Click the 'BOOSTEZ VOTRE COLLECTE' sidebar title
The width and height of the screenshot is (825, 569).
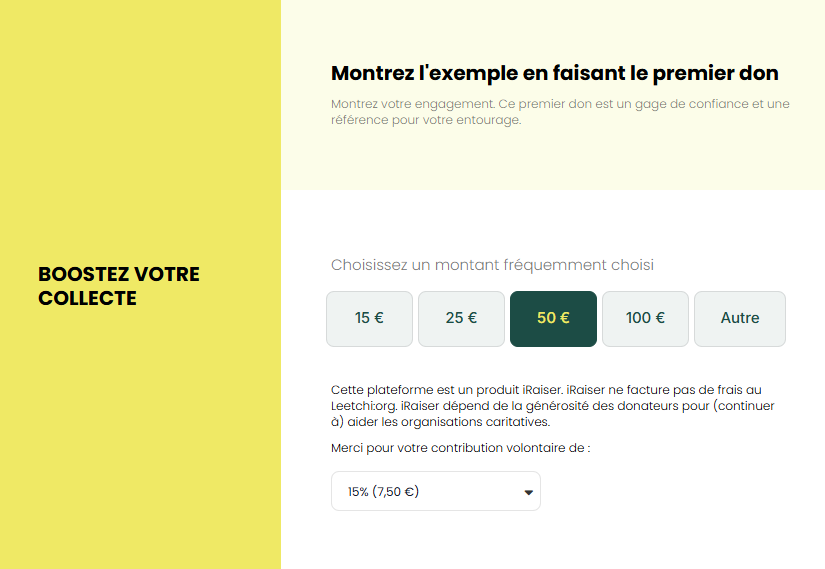tap(118, 286)
